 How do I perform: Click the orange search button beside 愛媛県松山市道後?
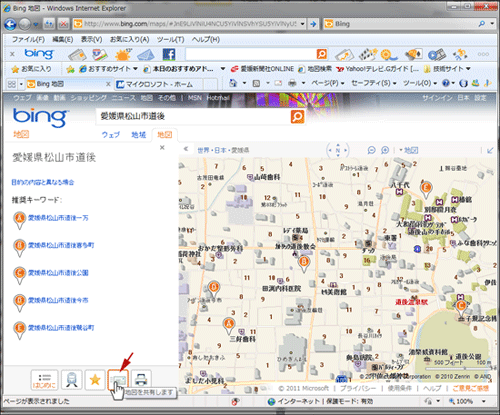click(x=297, y=116)
